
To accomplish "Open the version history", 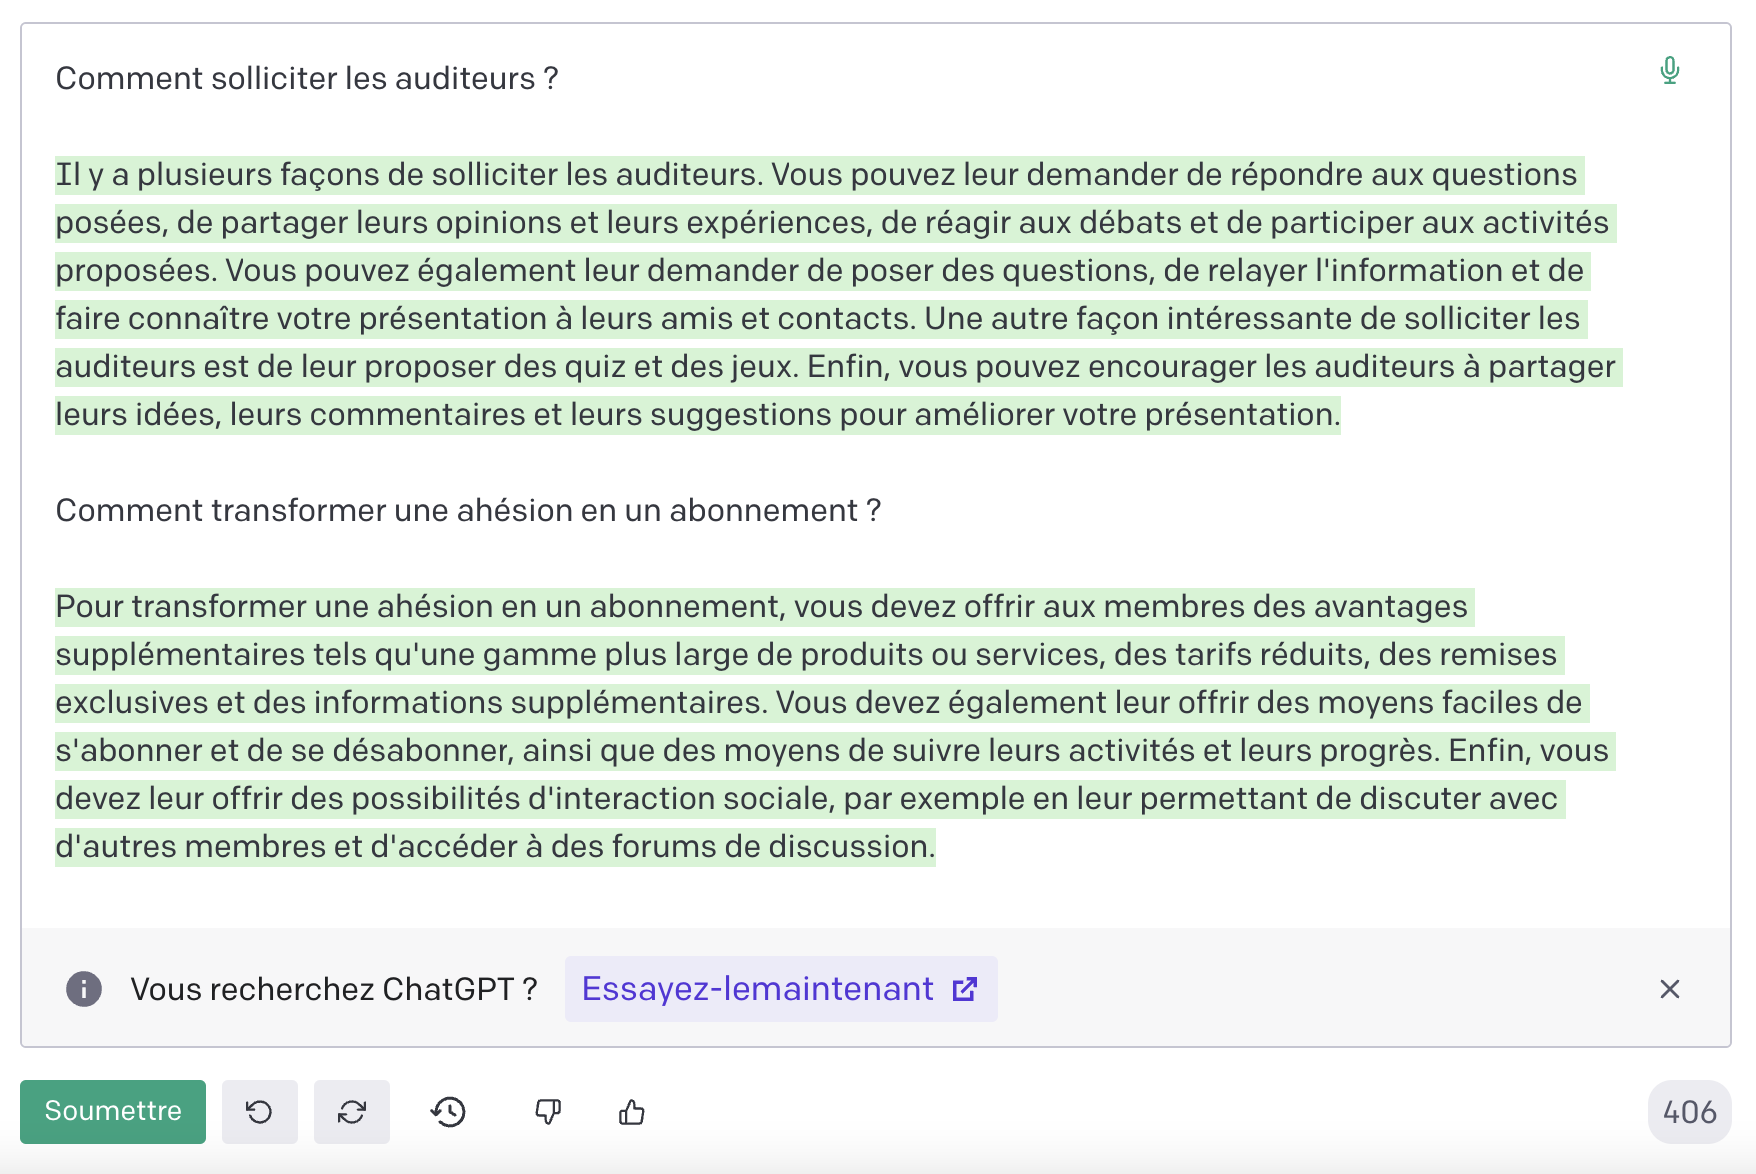I will pyautogui.click(x=449, y=1111).
